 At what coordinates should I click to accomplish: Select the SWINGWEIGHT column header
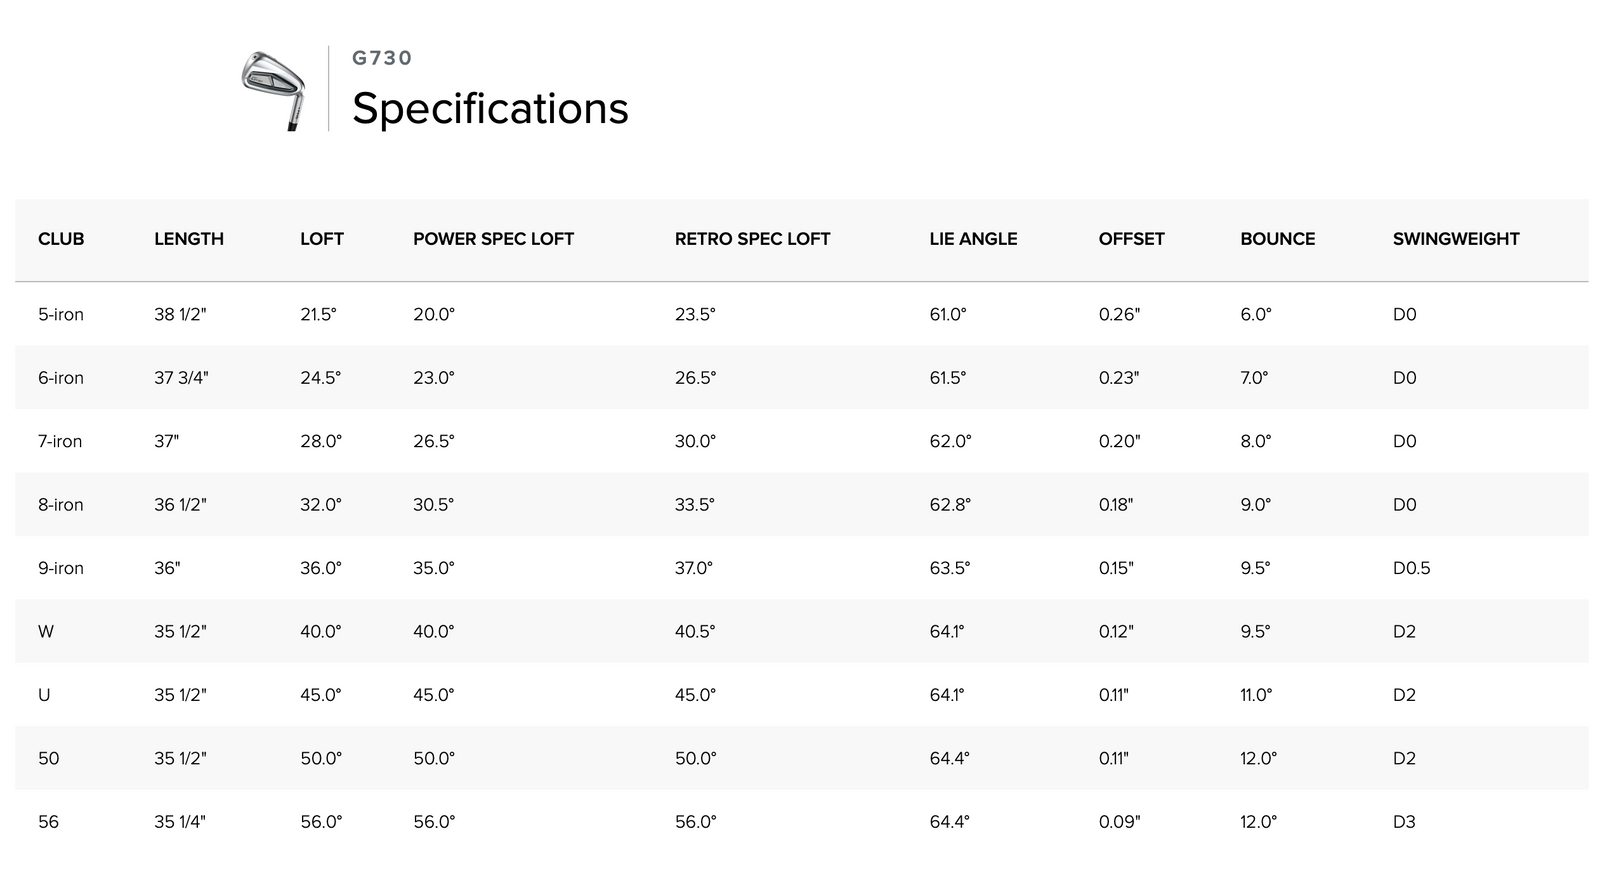click(x=1455, y=239)
